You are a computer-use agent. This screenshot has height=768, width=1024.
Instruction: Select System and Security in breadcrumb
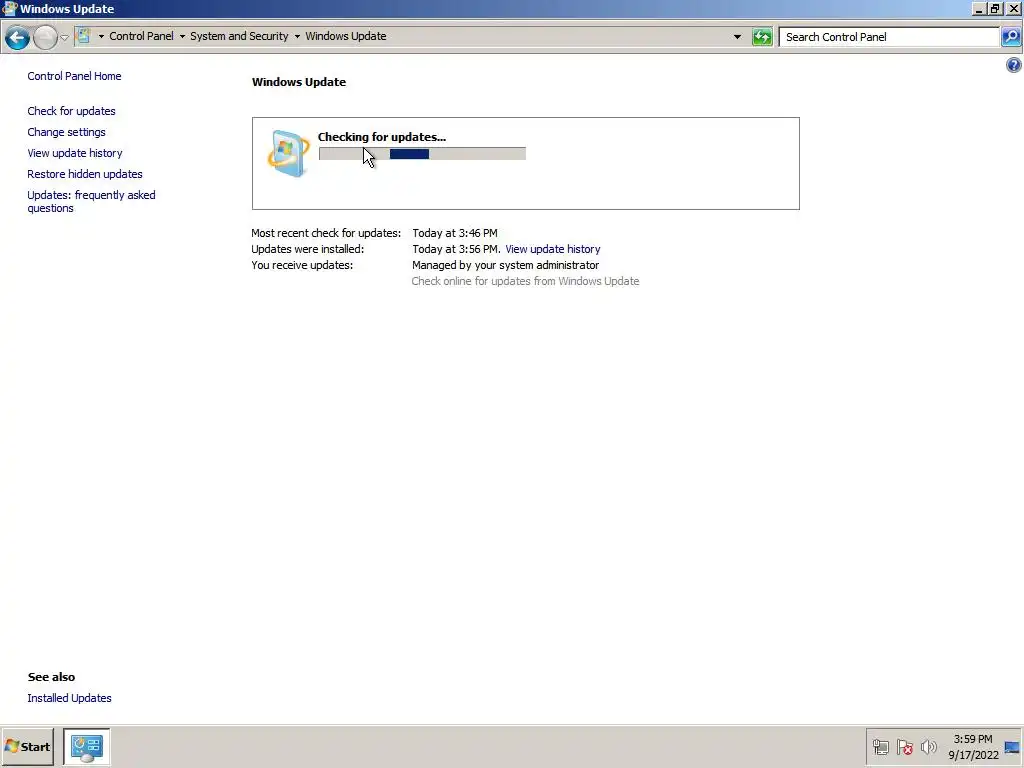click(x=239, y=36)
